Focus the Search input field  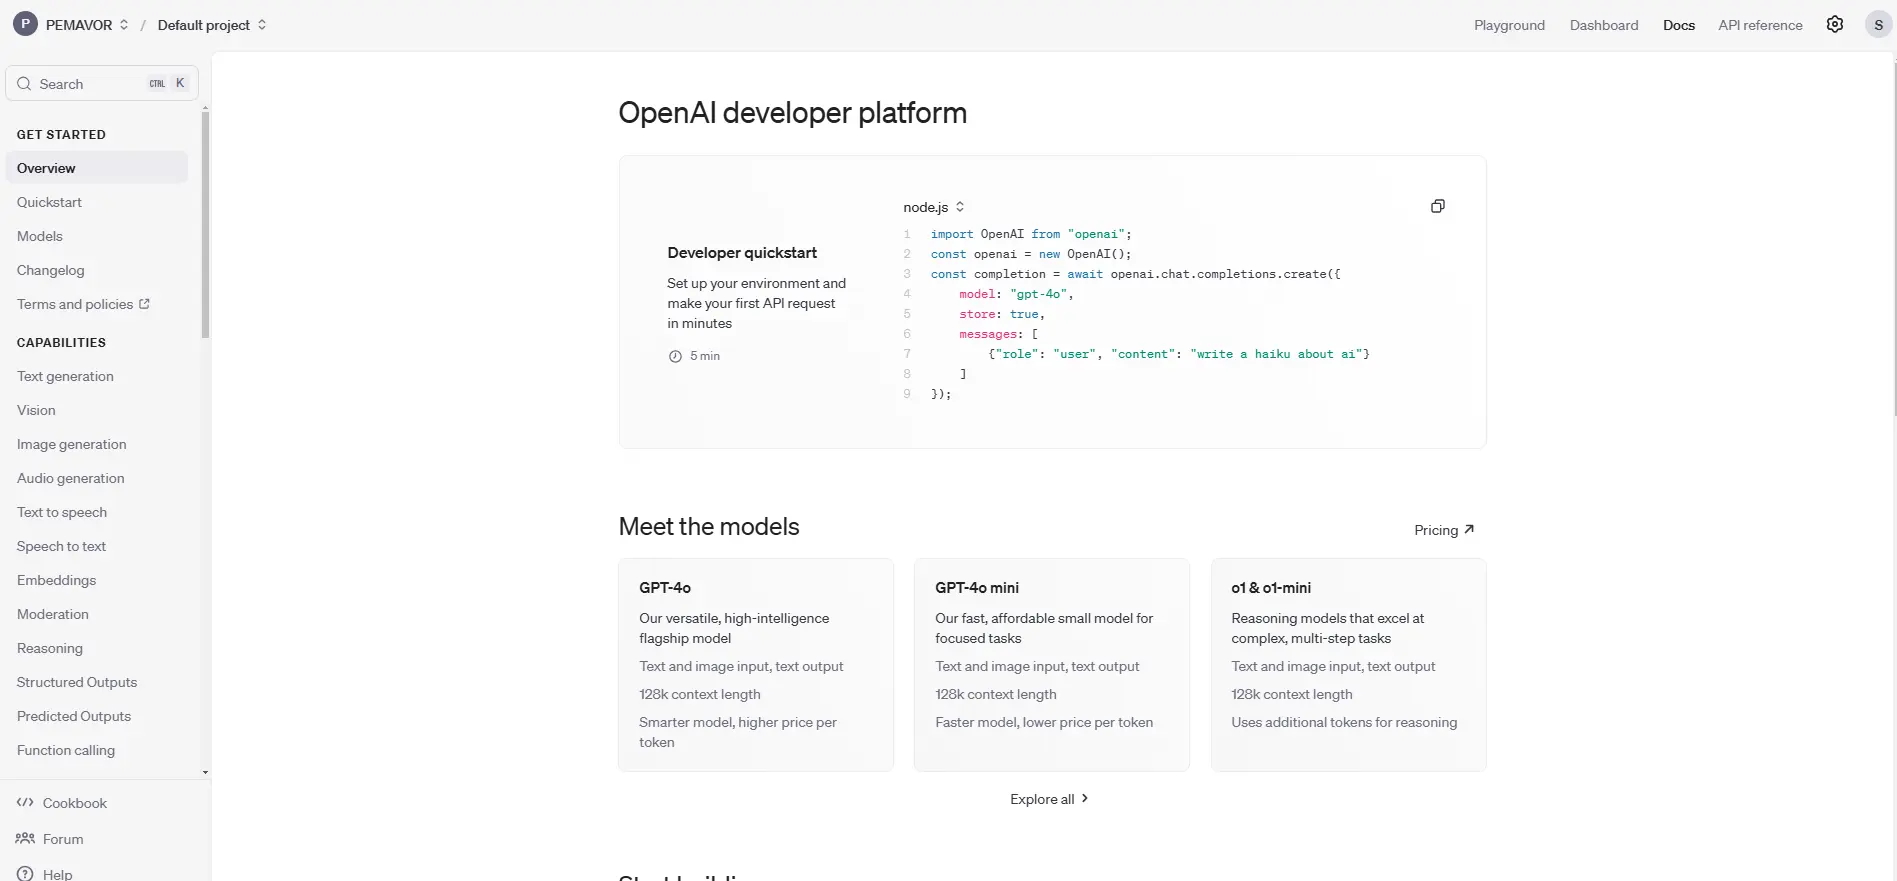pos(102,84)
